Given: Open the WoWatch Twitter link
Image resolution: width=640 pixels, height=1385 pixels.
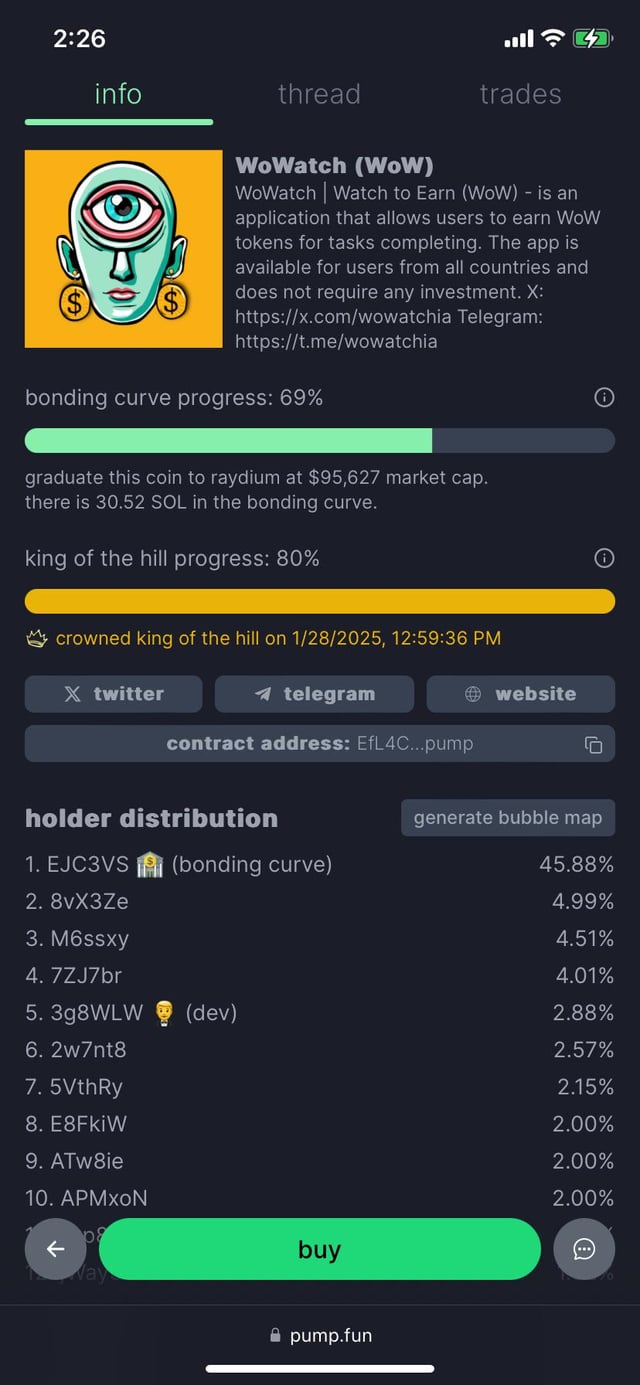Looking at the screenshot, I should pos(113,694).
